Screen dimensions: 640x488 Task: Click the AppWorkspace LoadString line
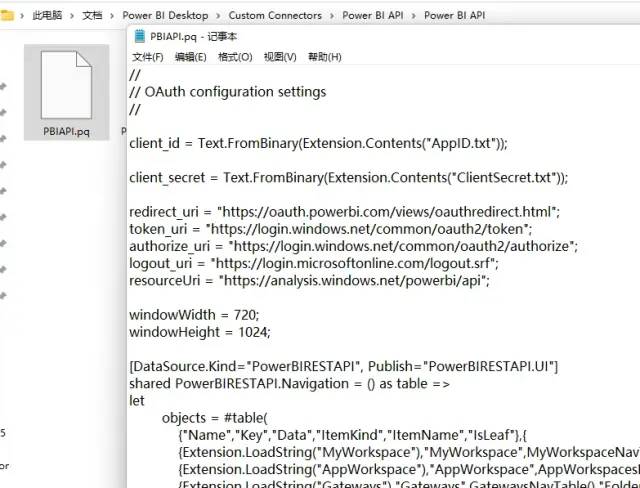pyautogui.click(x=409, y=469)
